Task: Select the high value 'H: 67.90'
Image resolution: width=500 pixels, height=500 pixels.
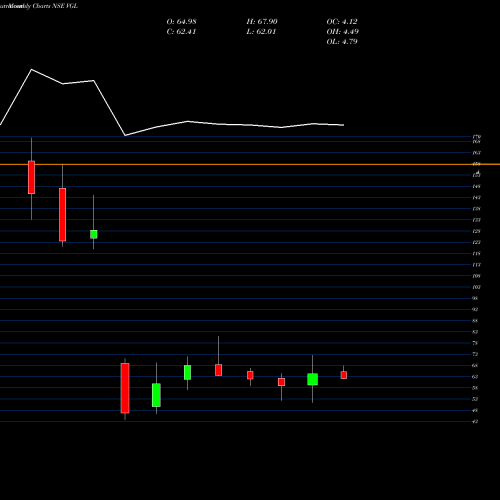Action: (262, 22)
